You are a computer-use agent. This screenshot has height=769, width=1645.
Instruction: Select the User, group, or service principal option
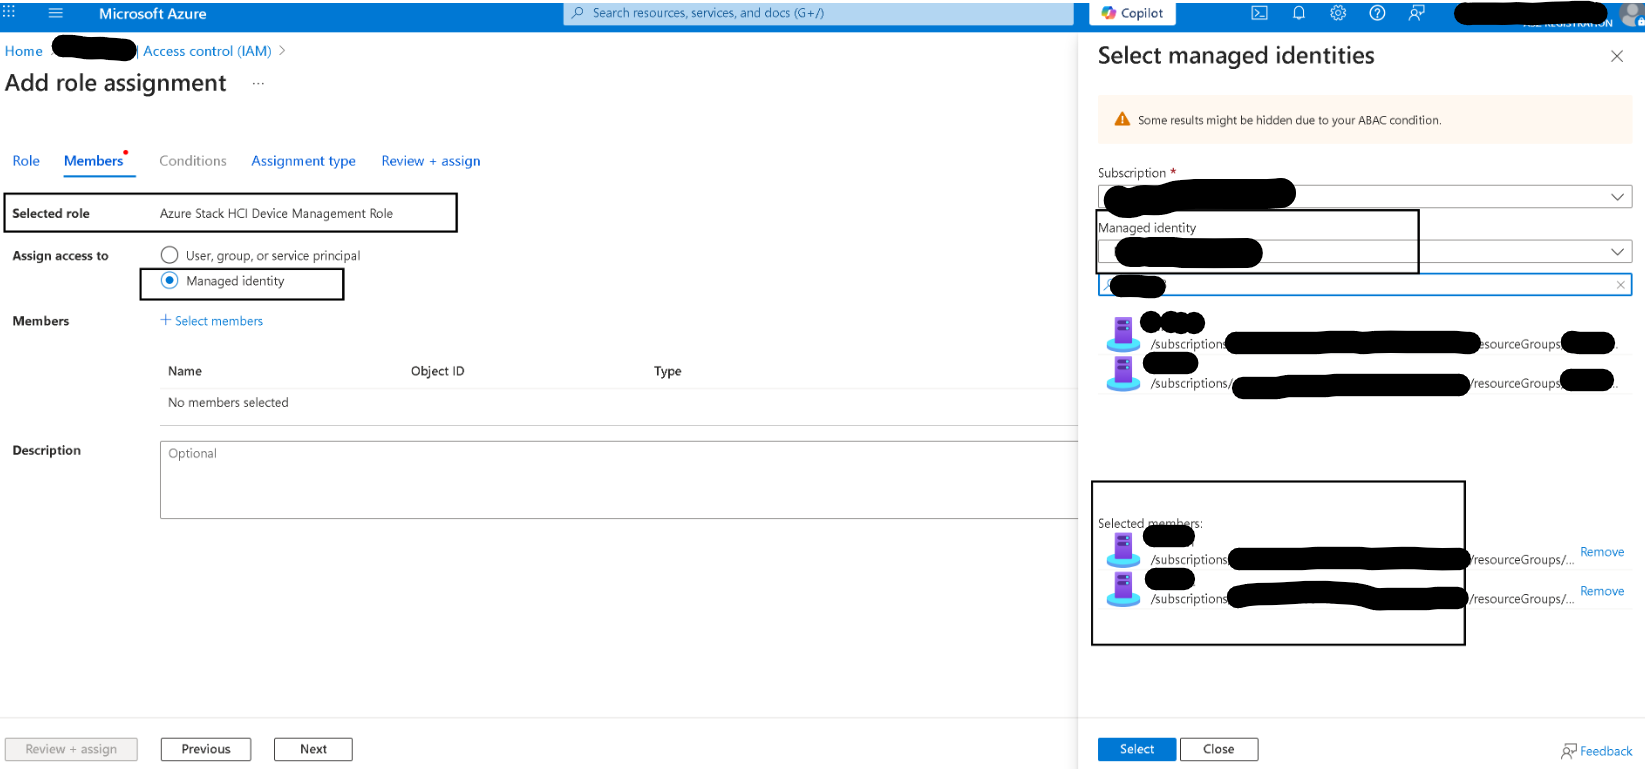170,255
